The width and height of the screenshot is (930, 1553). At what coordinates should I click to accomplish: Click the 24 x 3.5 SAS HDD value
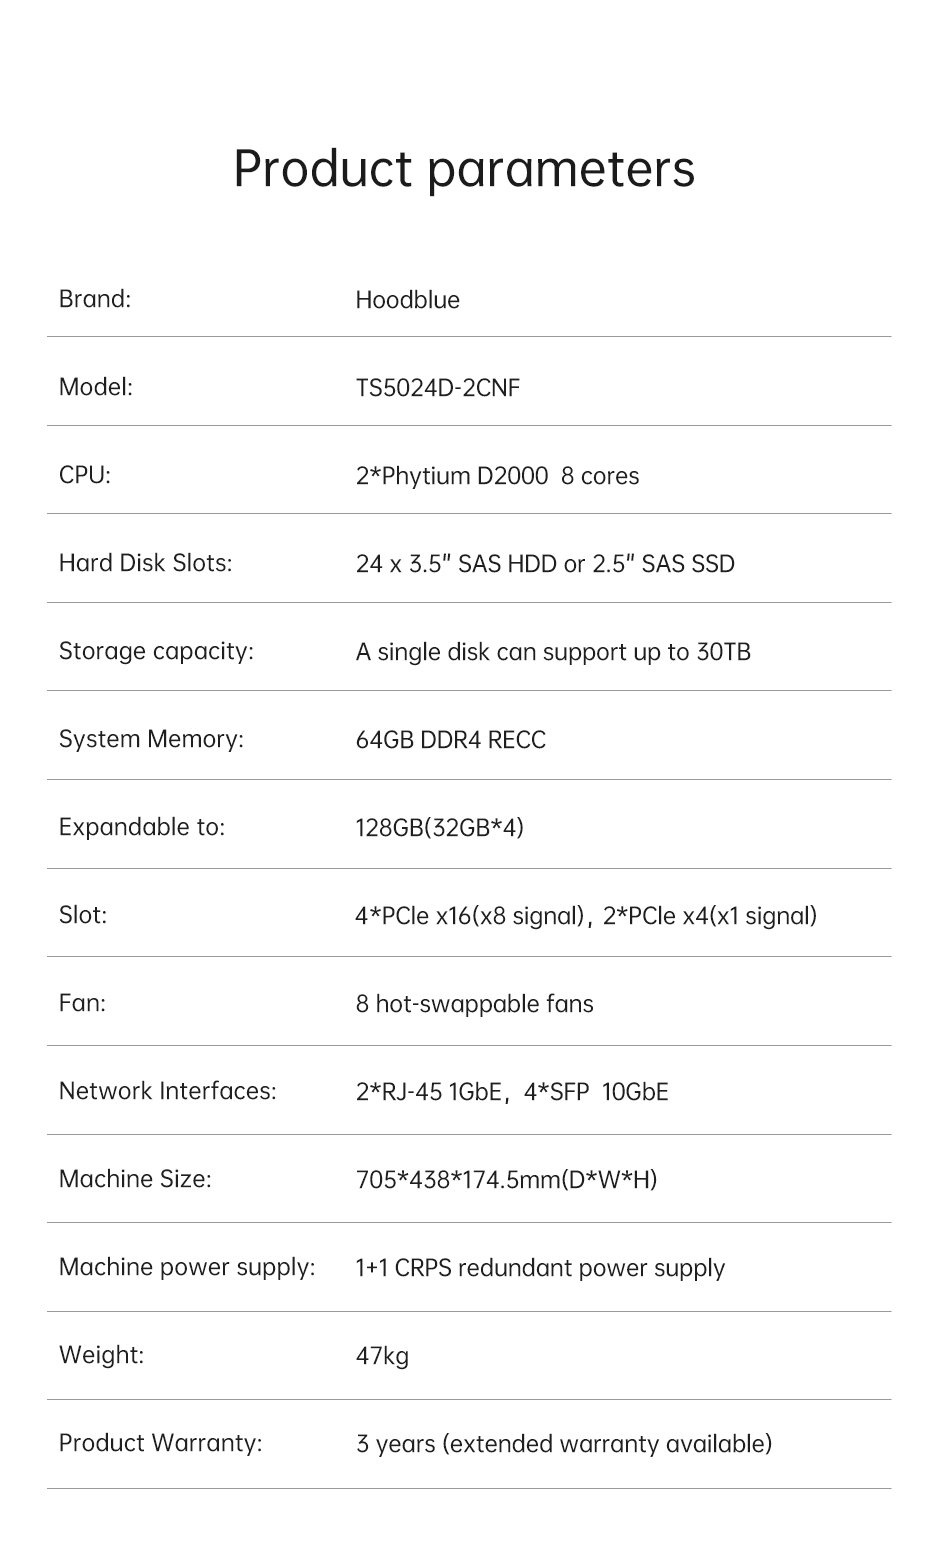[x=544, y=564]
